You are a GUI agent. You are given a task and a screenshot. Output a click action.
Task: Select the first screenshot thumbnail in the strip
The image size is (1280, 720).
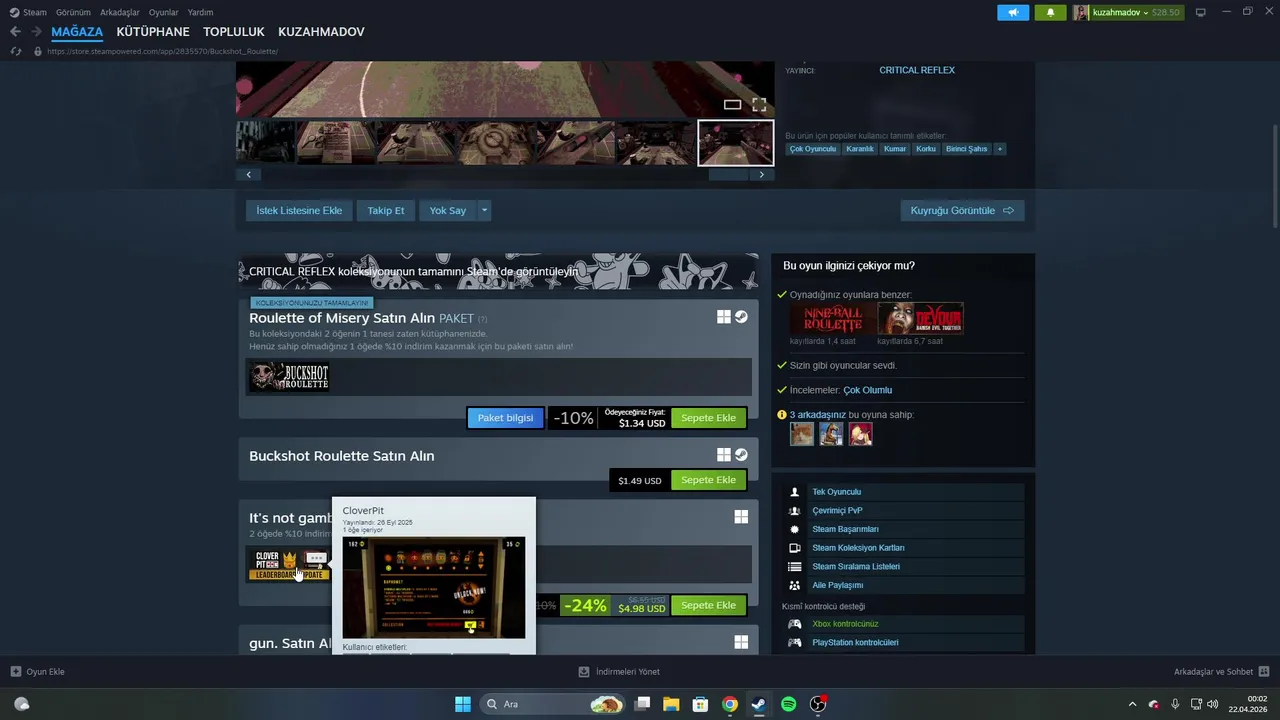pyautogui.click(x=265, y=142)
